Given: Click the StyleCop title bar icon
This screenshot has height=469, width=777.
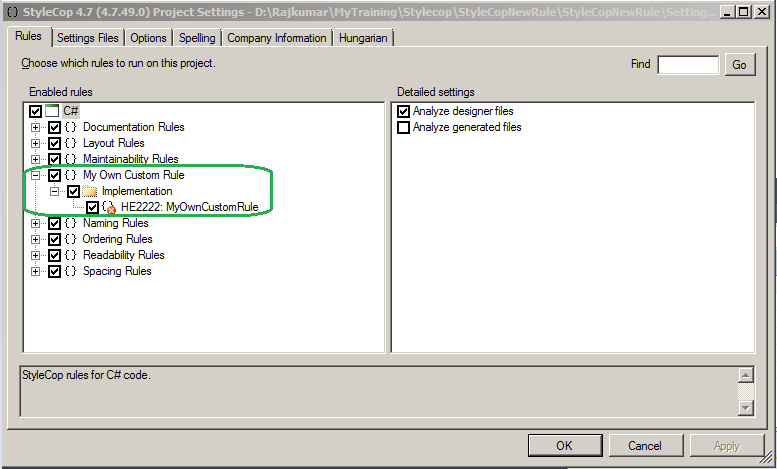Looking at the screenshot, I should (12, 11).
